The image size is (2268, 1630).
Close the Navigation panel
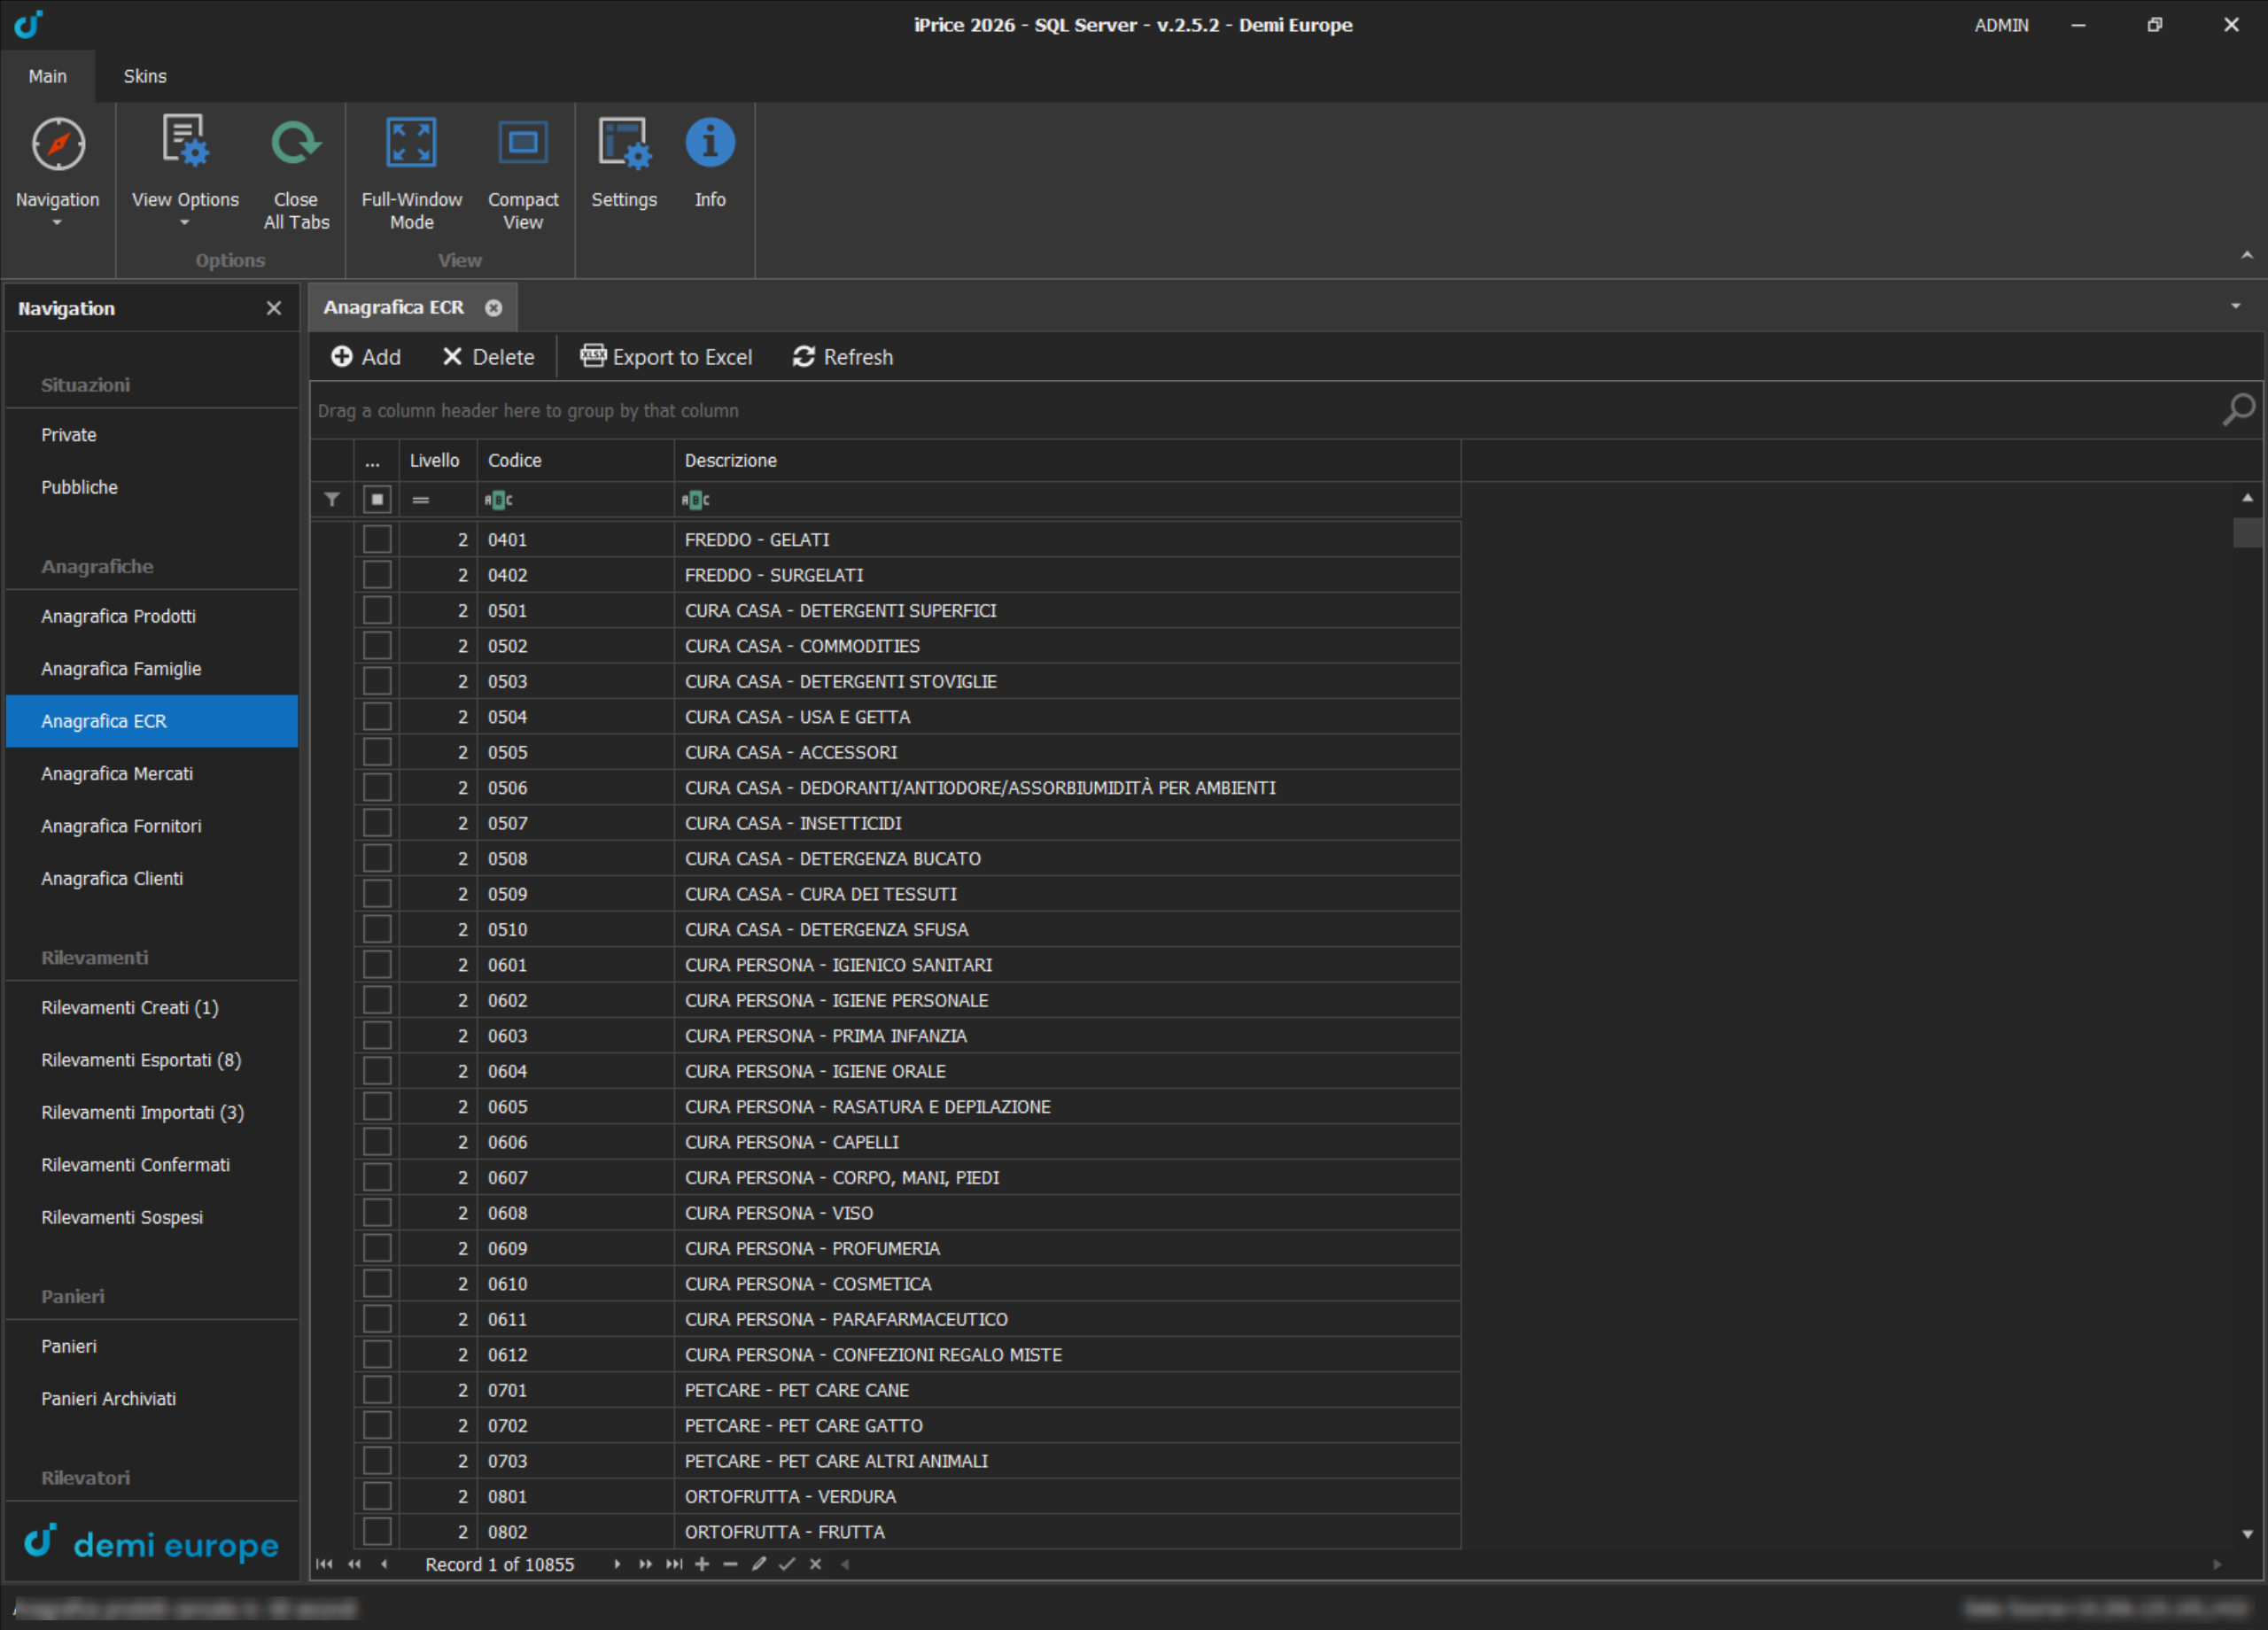click(274, 308)
